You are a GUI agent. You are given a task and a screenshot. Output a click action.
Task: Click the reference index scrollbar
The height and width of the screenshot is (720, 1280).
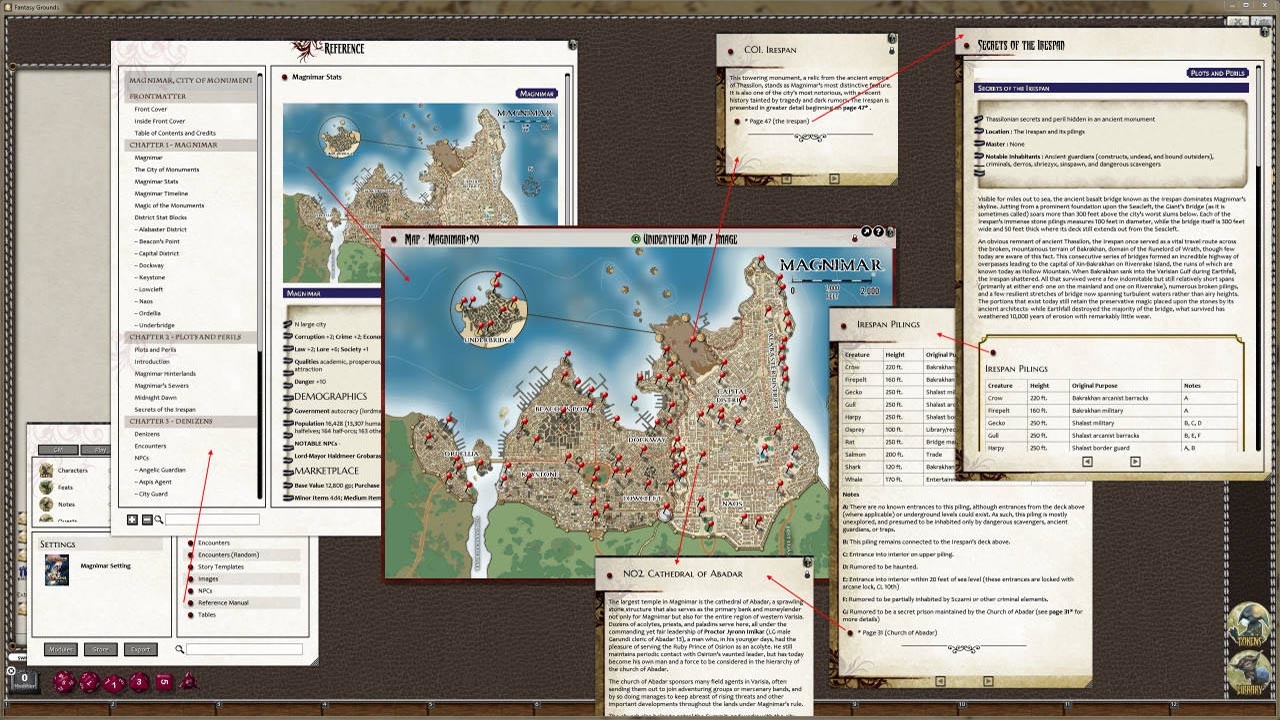click(x=260, y=300)
